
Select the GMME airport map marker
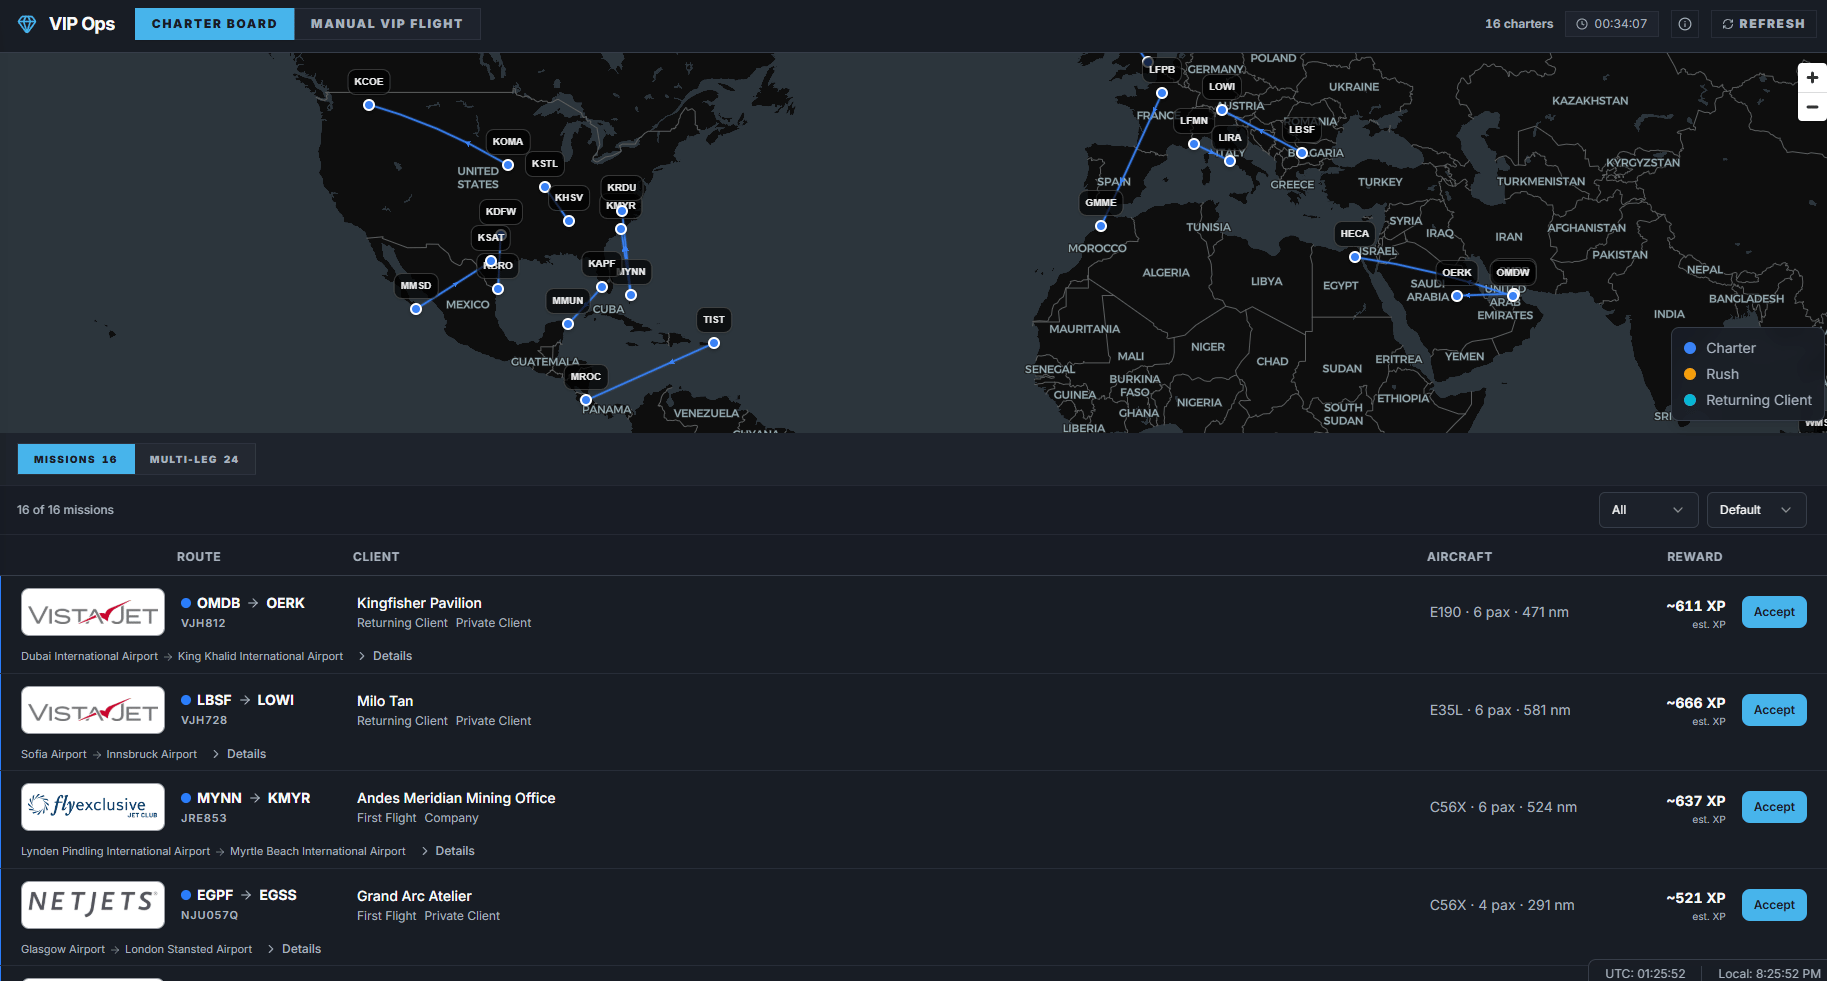tap(1101, 226)
